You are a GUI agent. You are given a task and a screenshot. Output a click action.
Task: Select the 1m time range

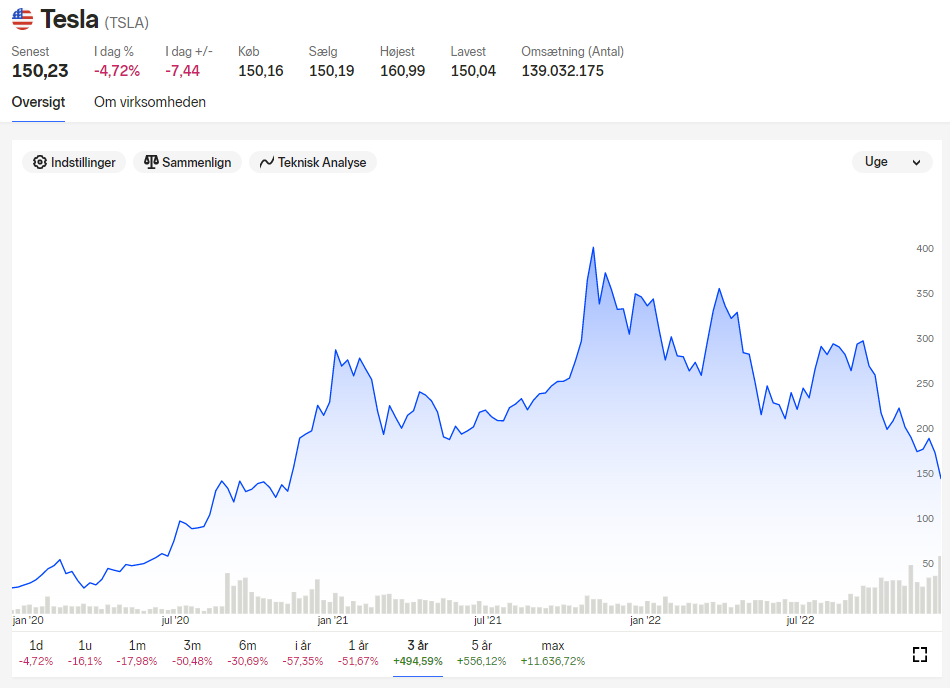pyautogui.click(x=137, y=653)
